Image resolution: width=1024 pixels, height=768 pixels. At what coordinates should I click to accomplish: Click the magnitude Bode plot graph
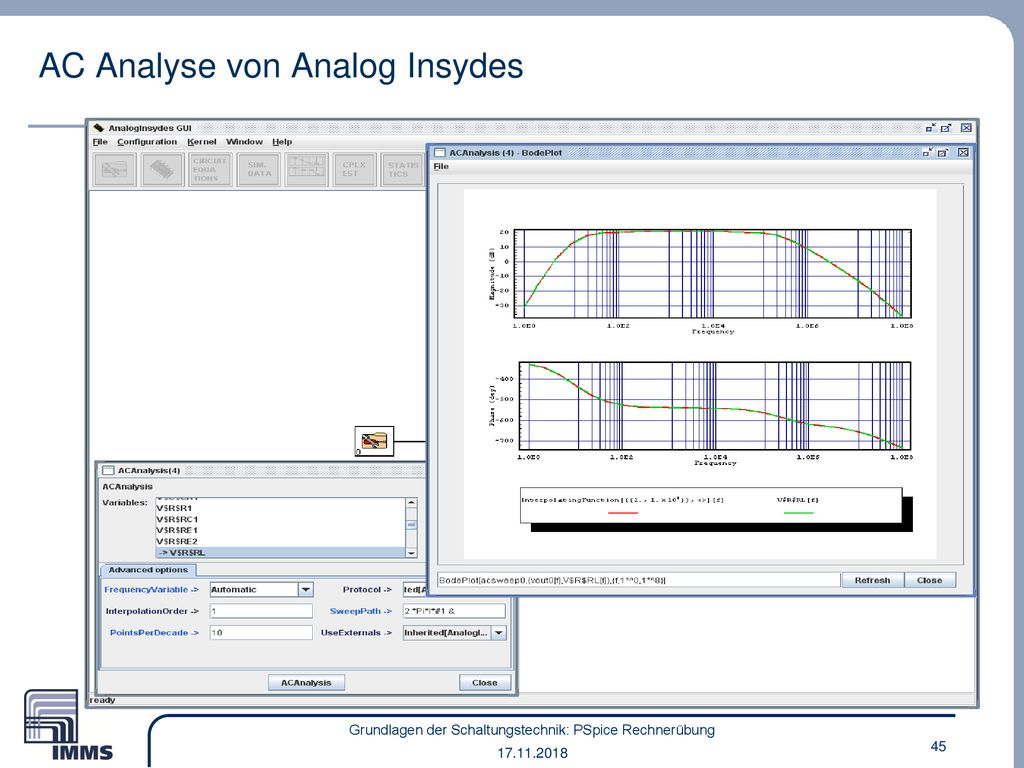[x=712, y=274]
